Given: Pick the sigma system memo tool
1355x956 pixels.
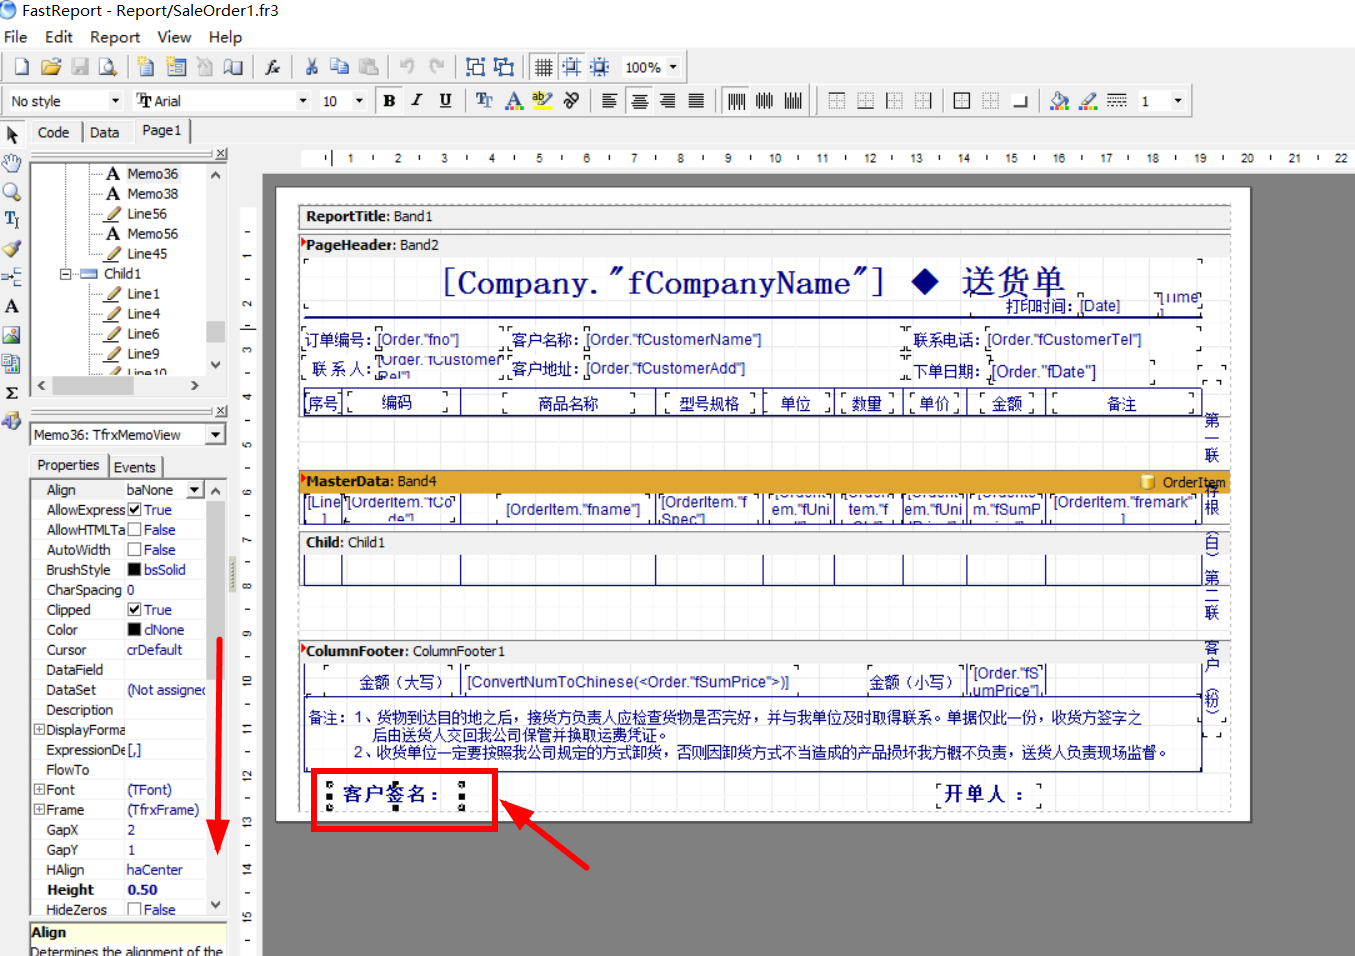Looking at the screenshot, I should coord(12,393).
